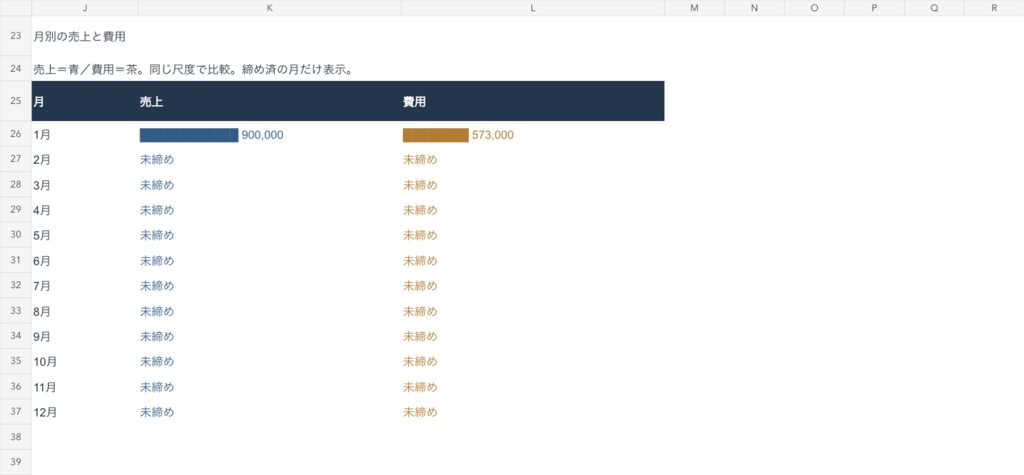This screenshot has height=475, width=1024.
Task: Click the 売上 未締め cell for 9月
Action: (270, 336)
